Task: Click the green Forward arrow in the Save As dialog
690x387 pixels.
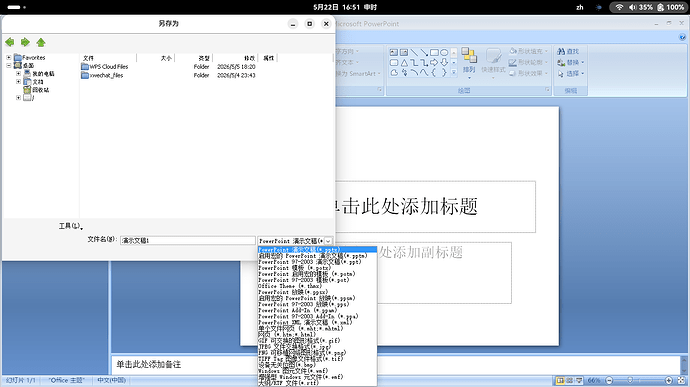Action: pos(25,42)
